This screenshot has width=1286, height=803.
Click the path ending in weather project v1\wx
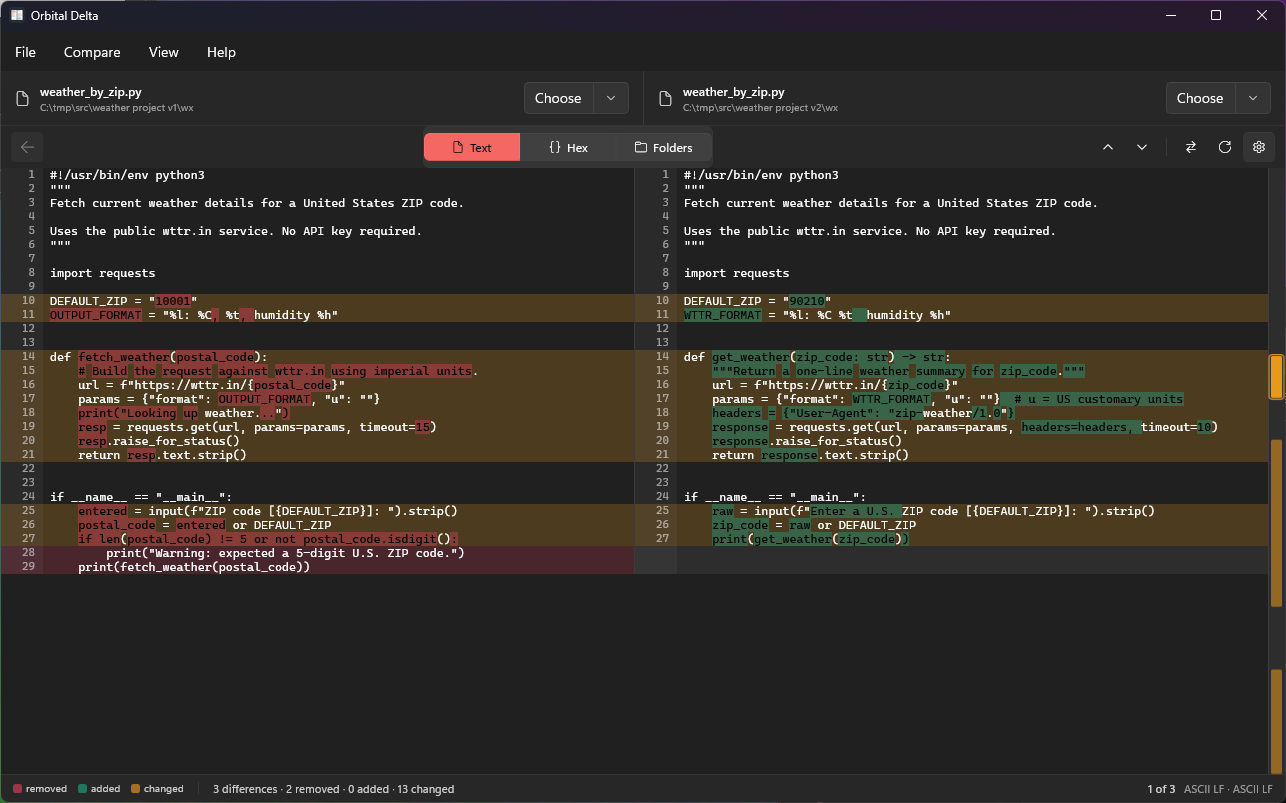pyautogui.click(x=116, y=107)
